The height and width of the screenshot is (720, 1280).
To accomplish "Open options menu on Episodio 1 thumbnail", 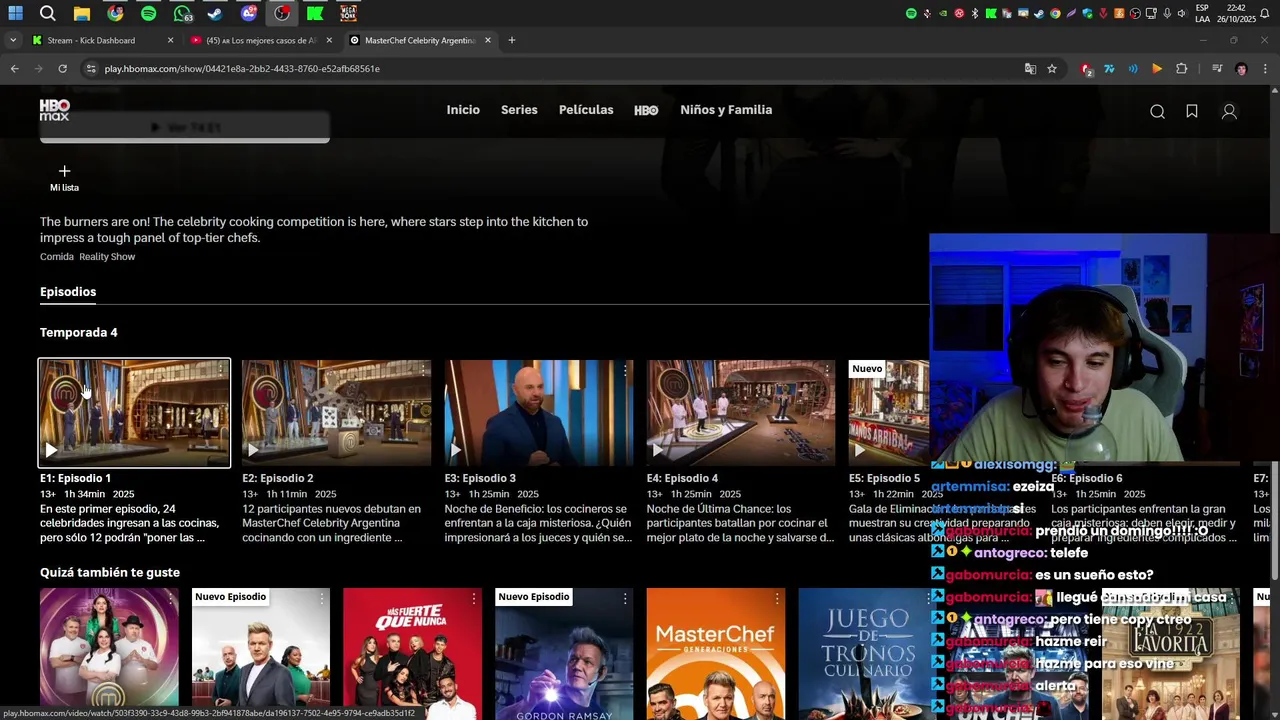I will 221,371.
